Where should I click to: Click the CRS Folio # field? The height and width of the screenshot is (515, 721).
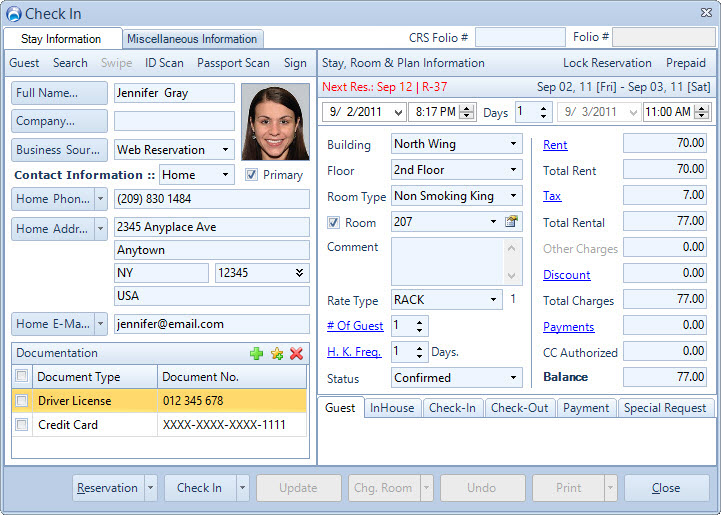(x=520, y=37)
